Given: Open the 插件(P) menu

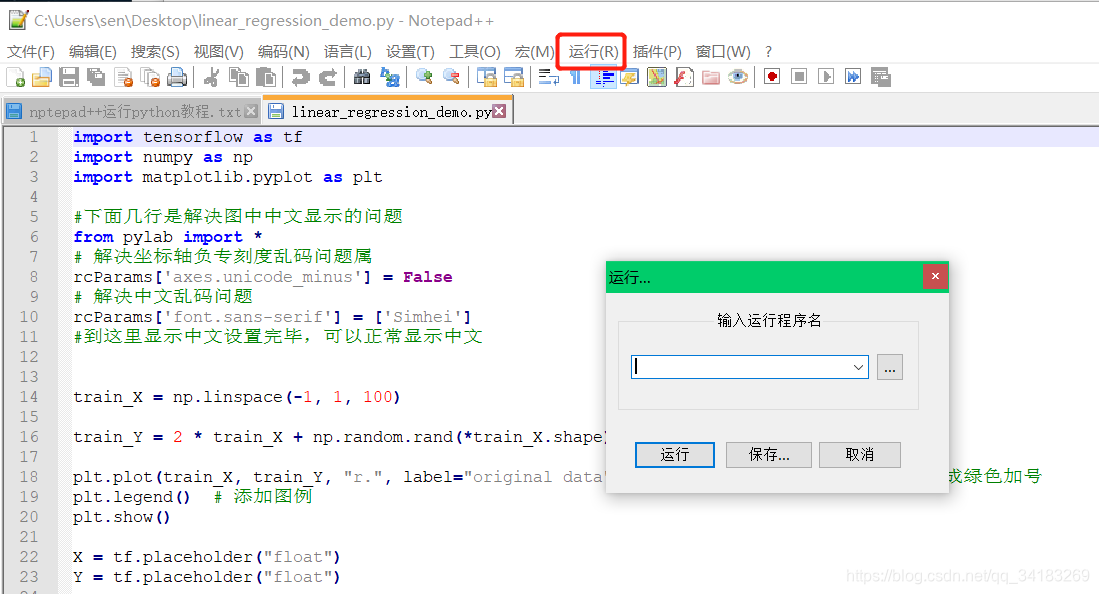Looking at the screenshot, I should (657, 52).
